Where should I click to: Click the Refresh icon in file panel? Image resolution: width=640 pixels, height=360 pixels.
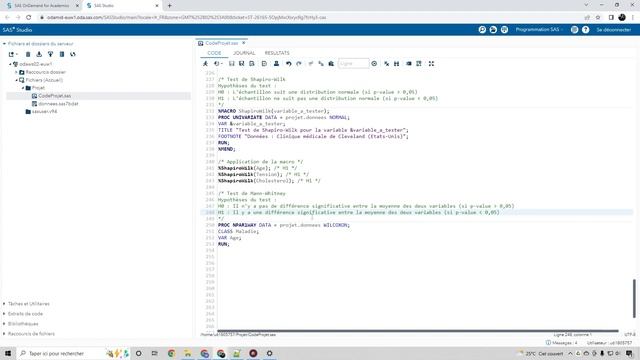(73, 54)
